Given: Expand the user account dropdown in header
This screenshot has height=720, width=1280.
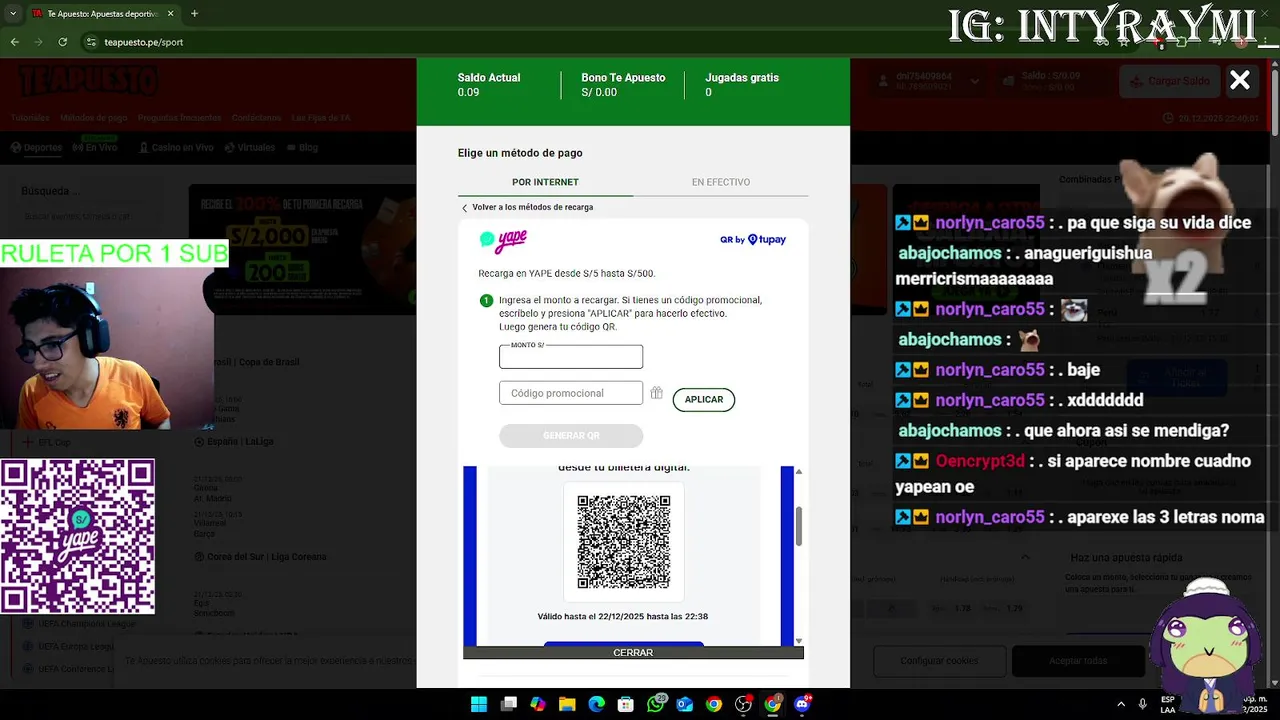Looking at the screenshot, I should pos(975,81).
